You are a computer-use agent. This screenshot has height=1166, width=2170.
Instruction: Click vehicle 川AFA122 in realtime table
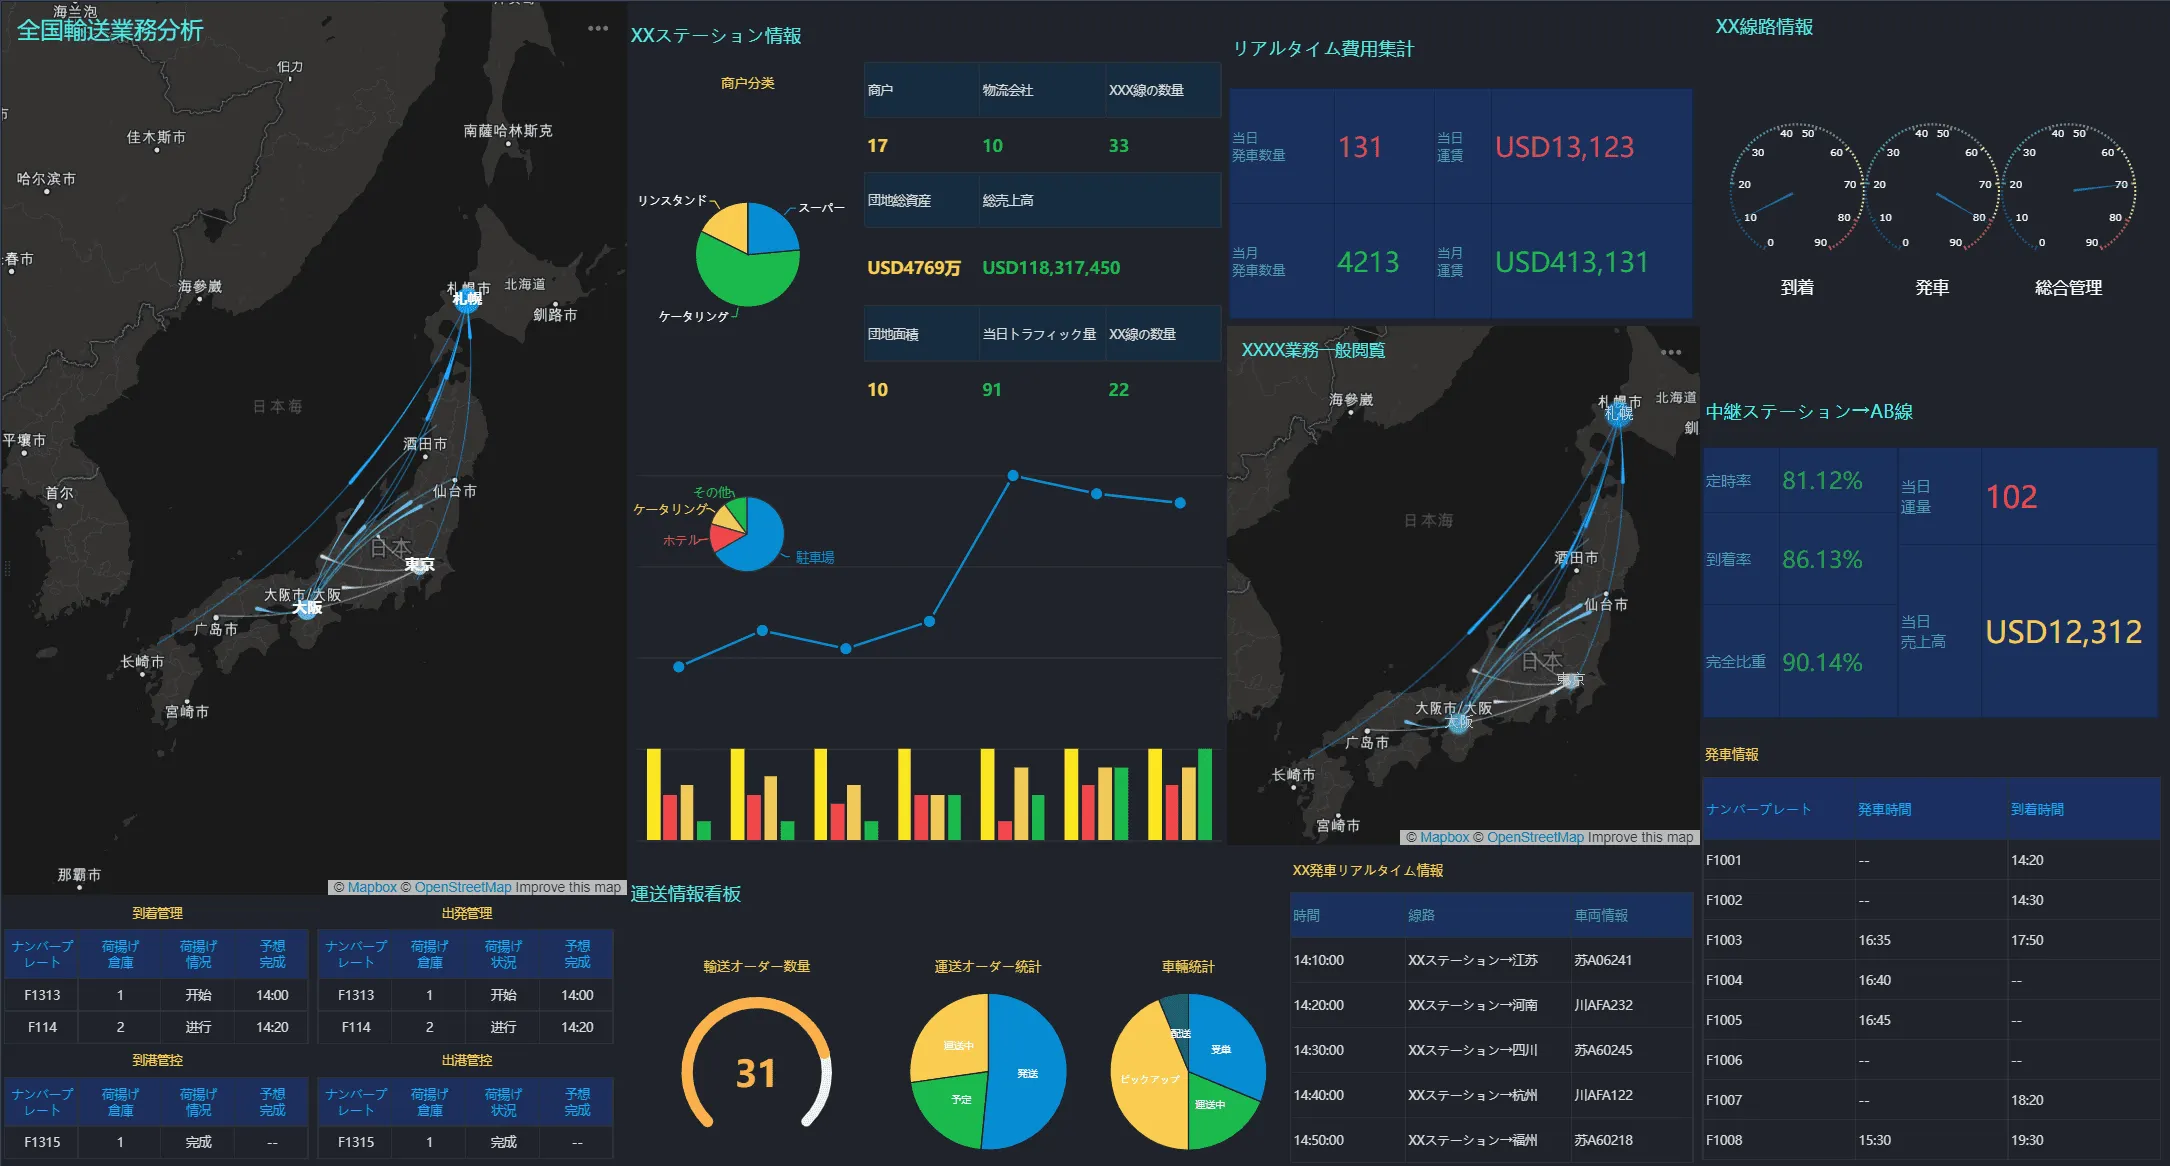click(x=1603, y=1095)
